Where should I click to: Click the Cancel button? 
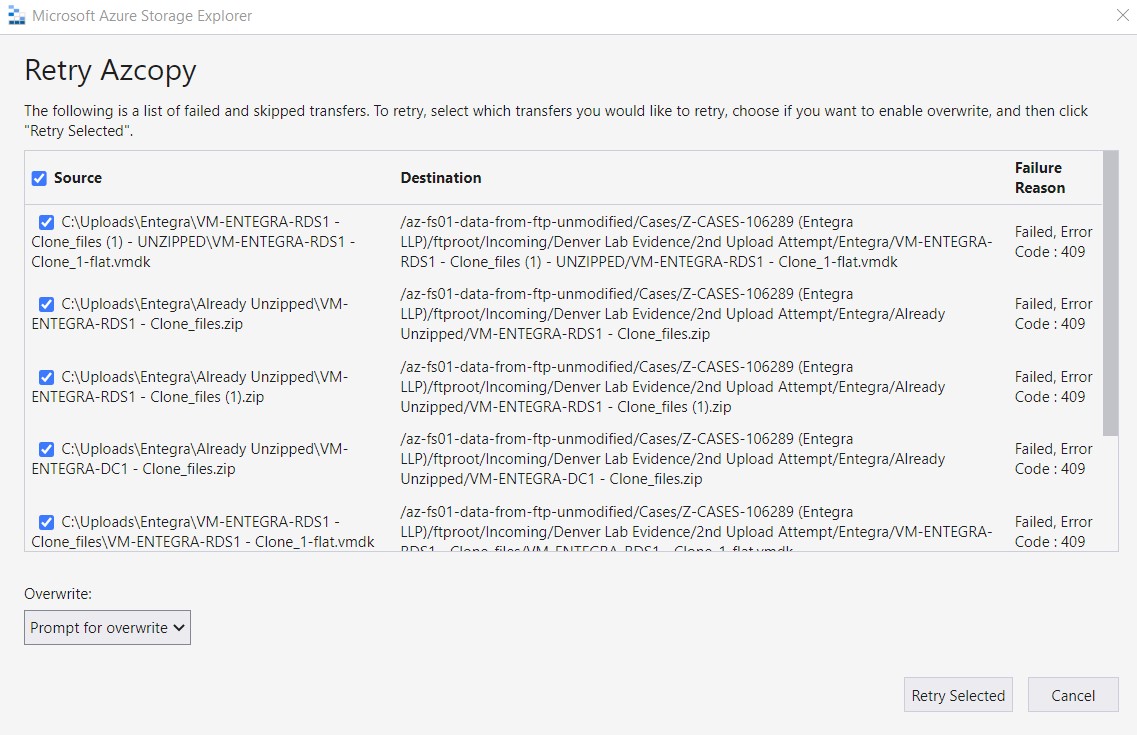[1073, 695]
